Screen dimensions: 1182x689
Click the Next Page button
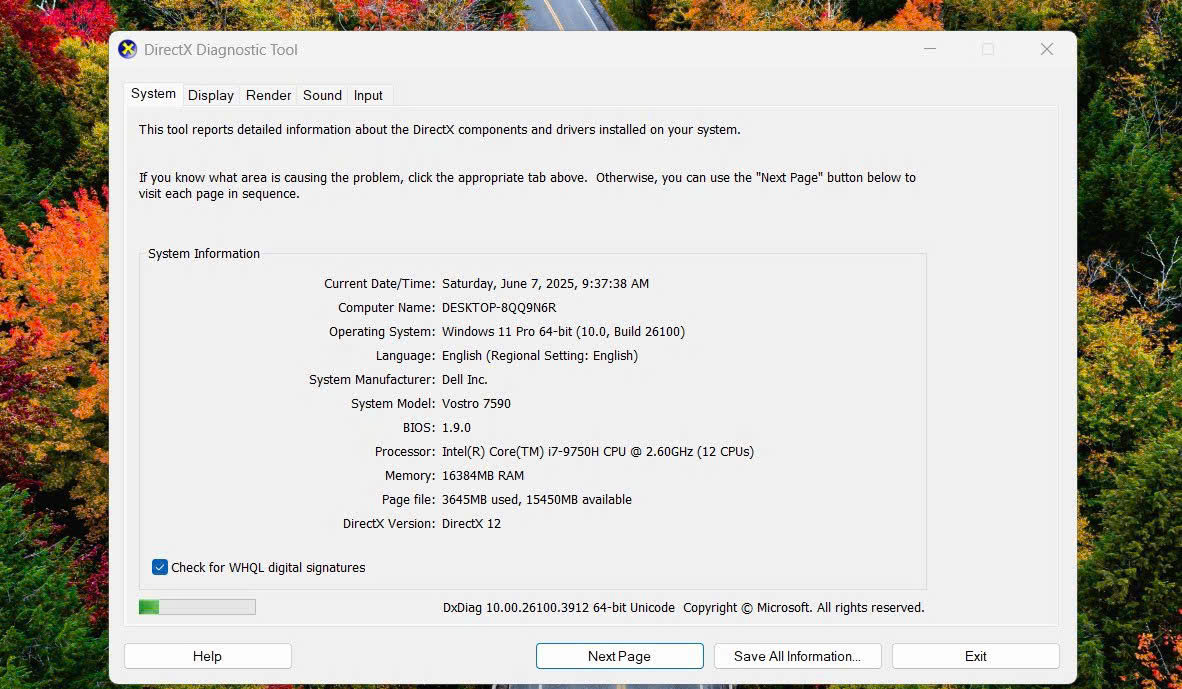(x=619, y=656)
